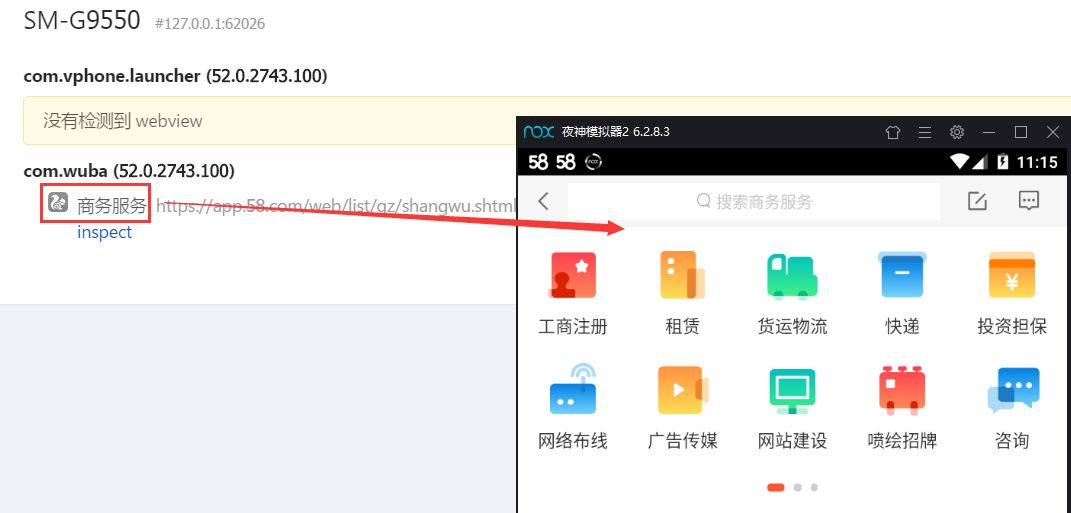1071x513 pixels.
Task: Tap the wifi signal status icon
Action: click(960, 162)
